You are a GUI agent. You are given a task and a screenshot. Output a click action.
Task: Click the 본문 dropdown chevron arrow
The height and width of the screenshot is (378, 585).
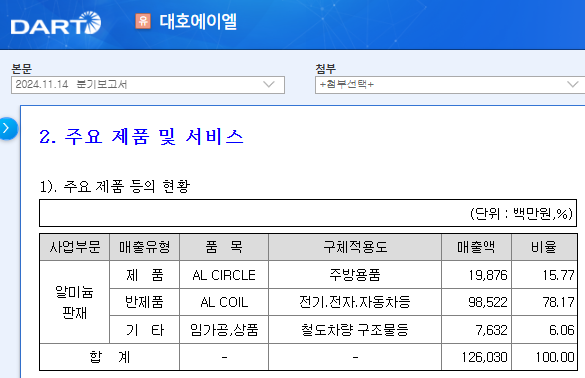(269, 84)
